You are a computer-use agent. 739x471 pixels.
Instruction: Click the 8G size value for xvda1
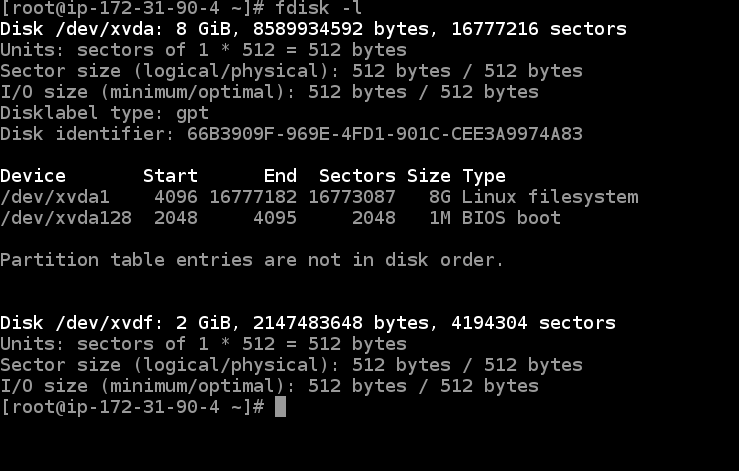(439, 197)
